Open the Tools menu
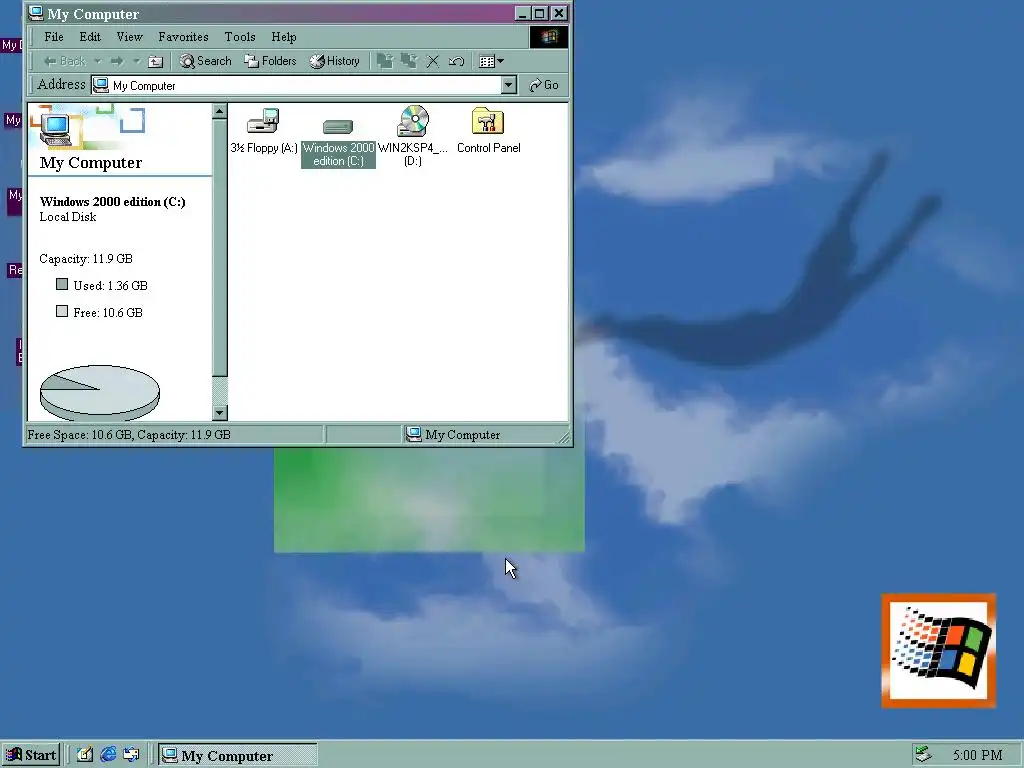The height and width of the screenshot is (768, 1024). (x=240, y=37)
